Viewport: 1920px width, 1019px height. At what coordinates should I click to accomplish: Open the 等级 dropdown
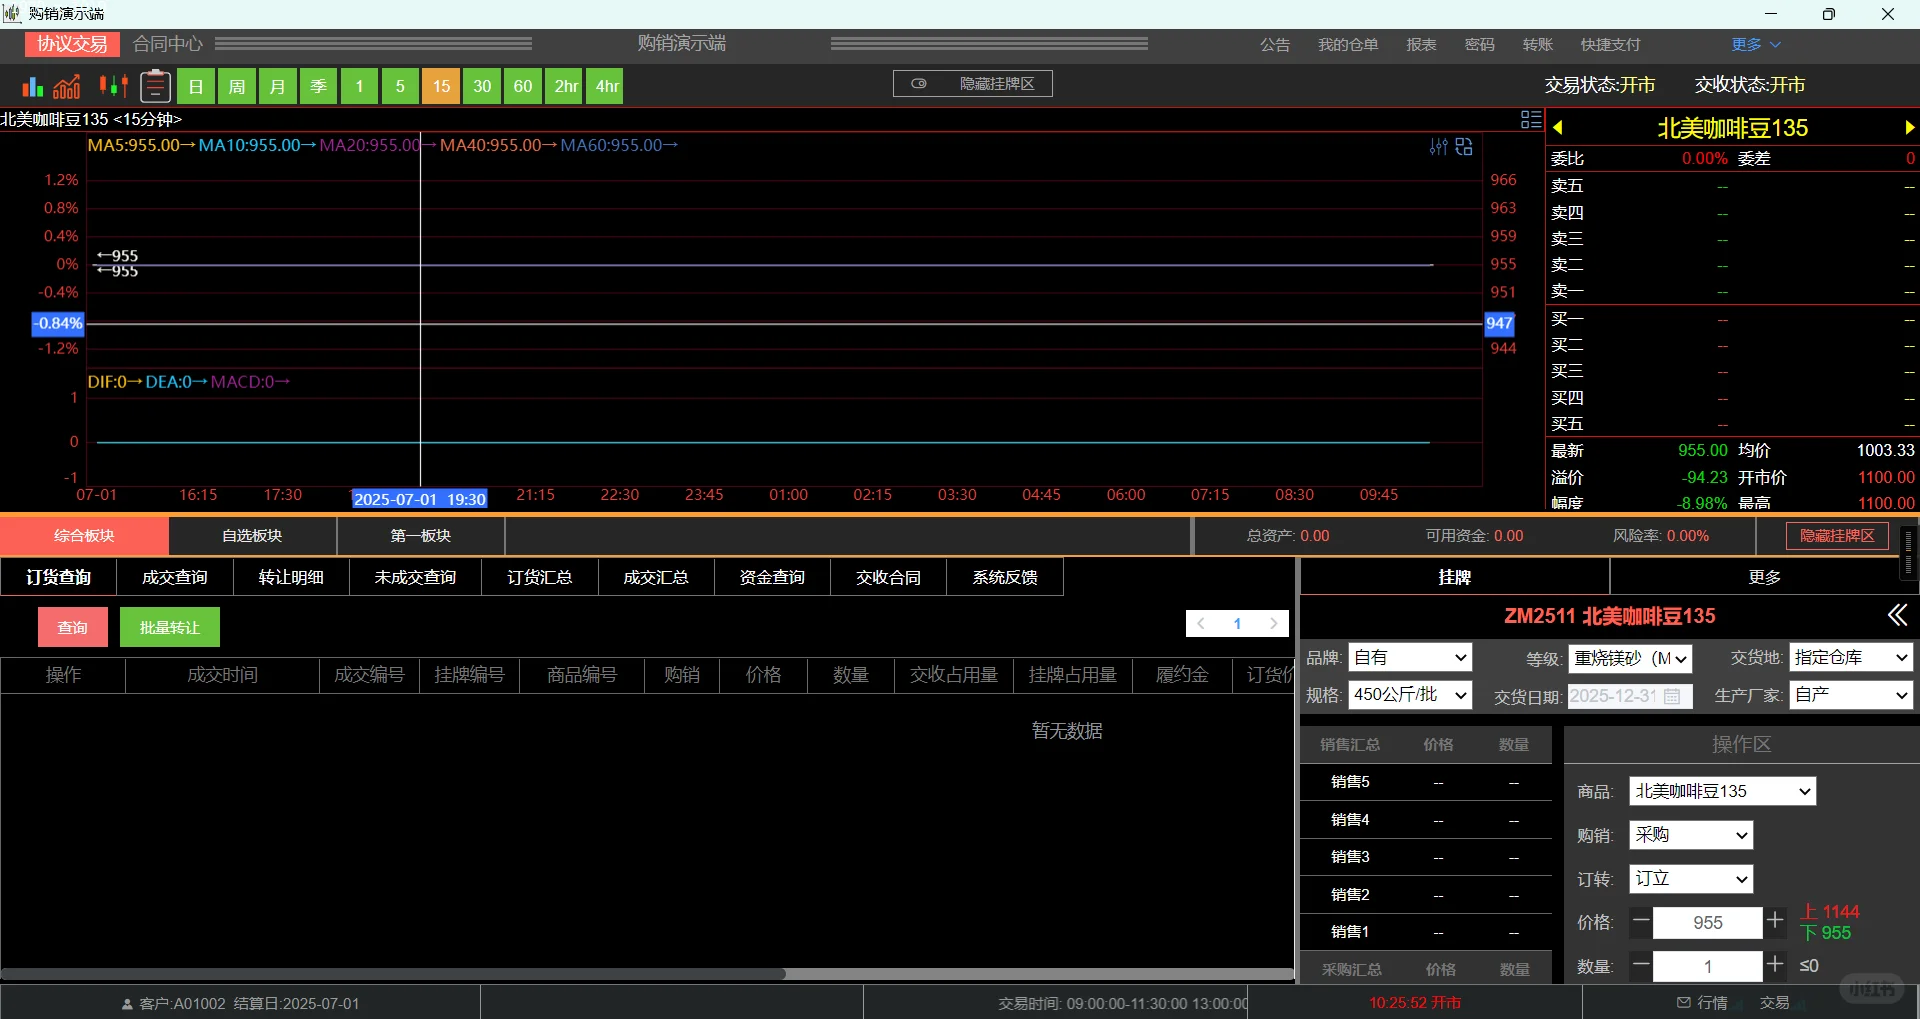click(x=1630, y=658)
